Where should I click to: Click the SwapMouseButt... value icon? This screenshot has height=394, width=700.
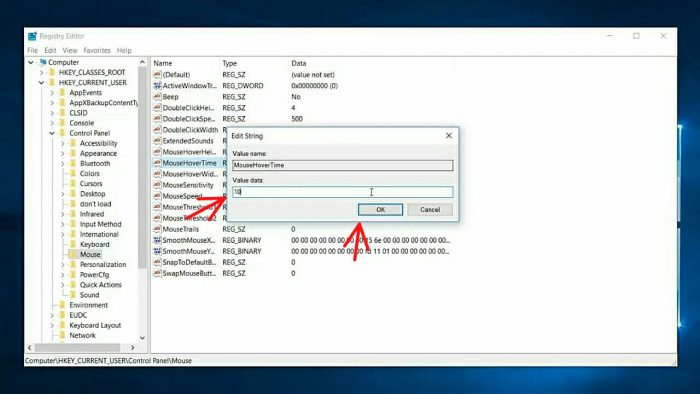pos(157,273)
